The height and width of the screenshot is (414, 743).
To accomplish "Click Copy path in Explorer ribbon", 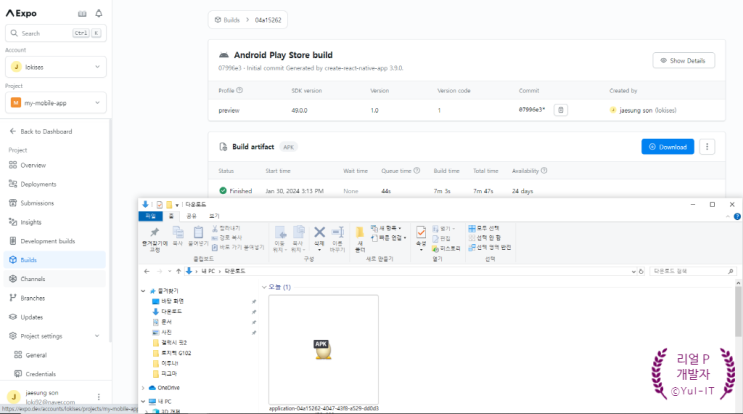I will pyautogui.click(x=227, y=238).
